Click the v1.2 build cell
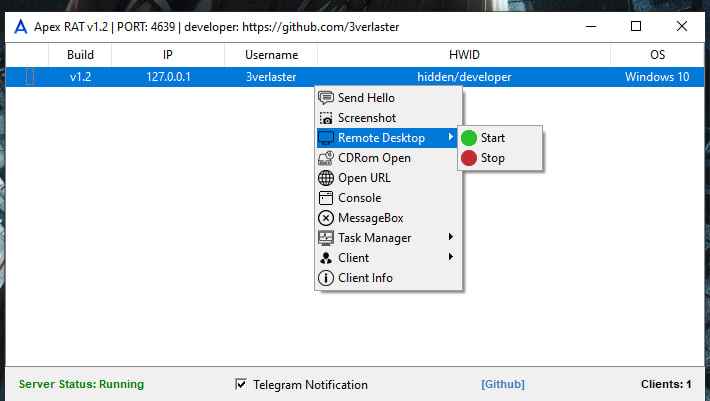The height and width of the screenshot is (401, 710). [80, 77]
